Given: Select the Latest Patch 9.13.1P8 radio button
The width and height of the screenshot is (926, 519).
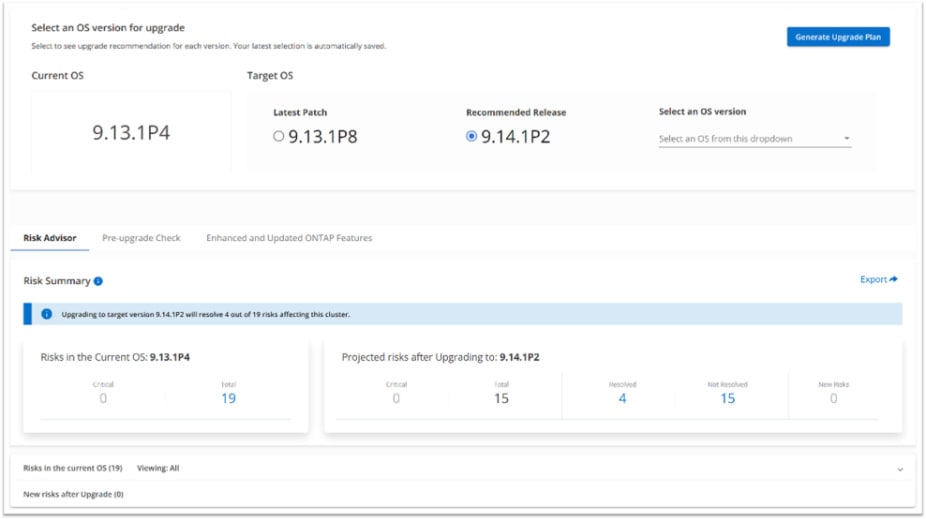Looking at the screenshot, I should coord(279,137).
